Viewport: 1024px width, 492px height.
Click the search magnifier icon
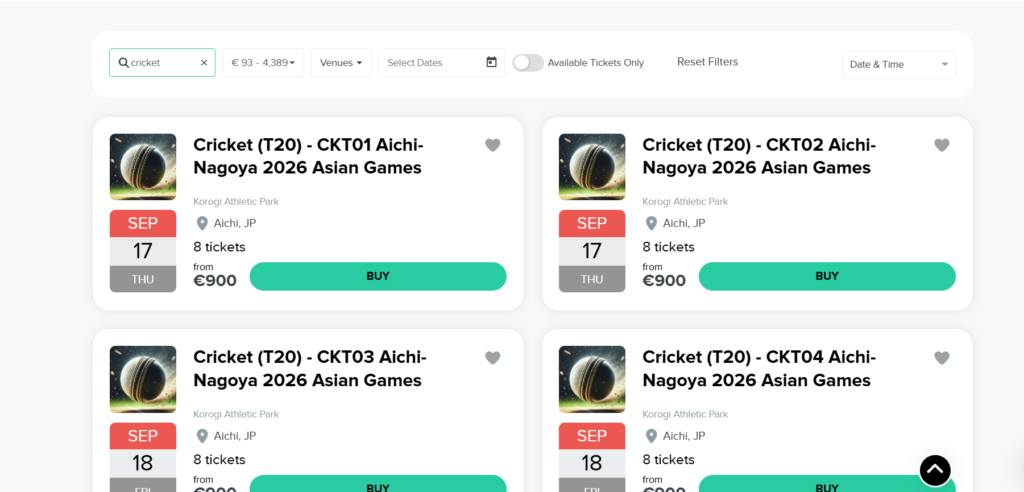click(123, 63)
